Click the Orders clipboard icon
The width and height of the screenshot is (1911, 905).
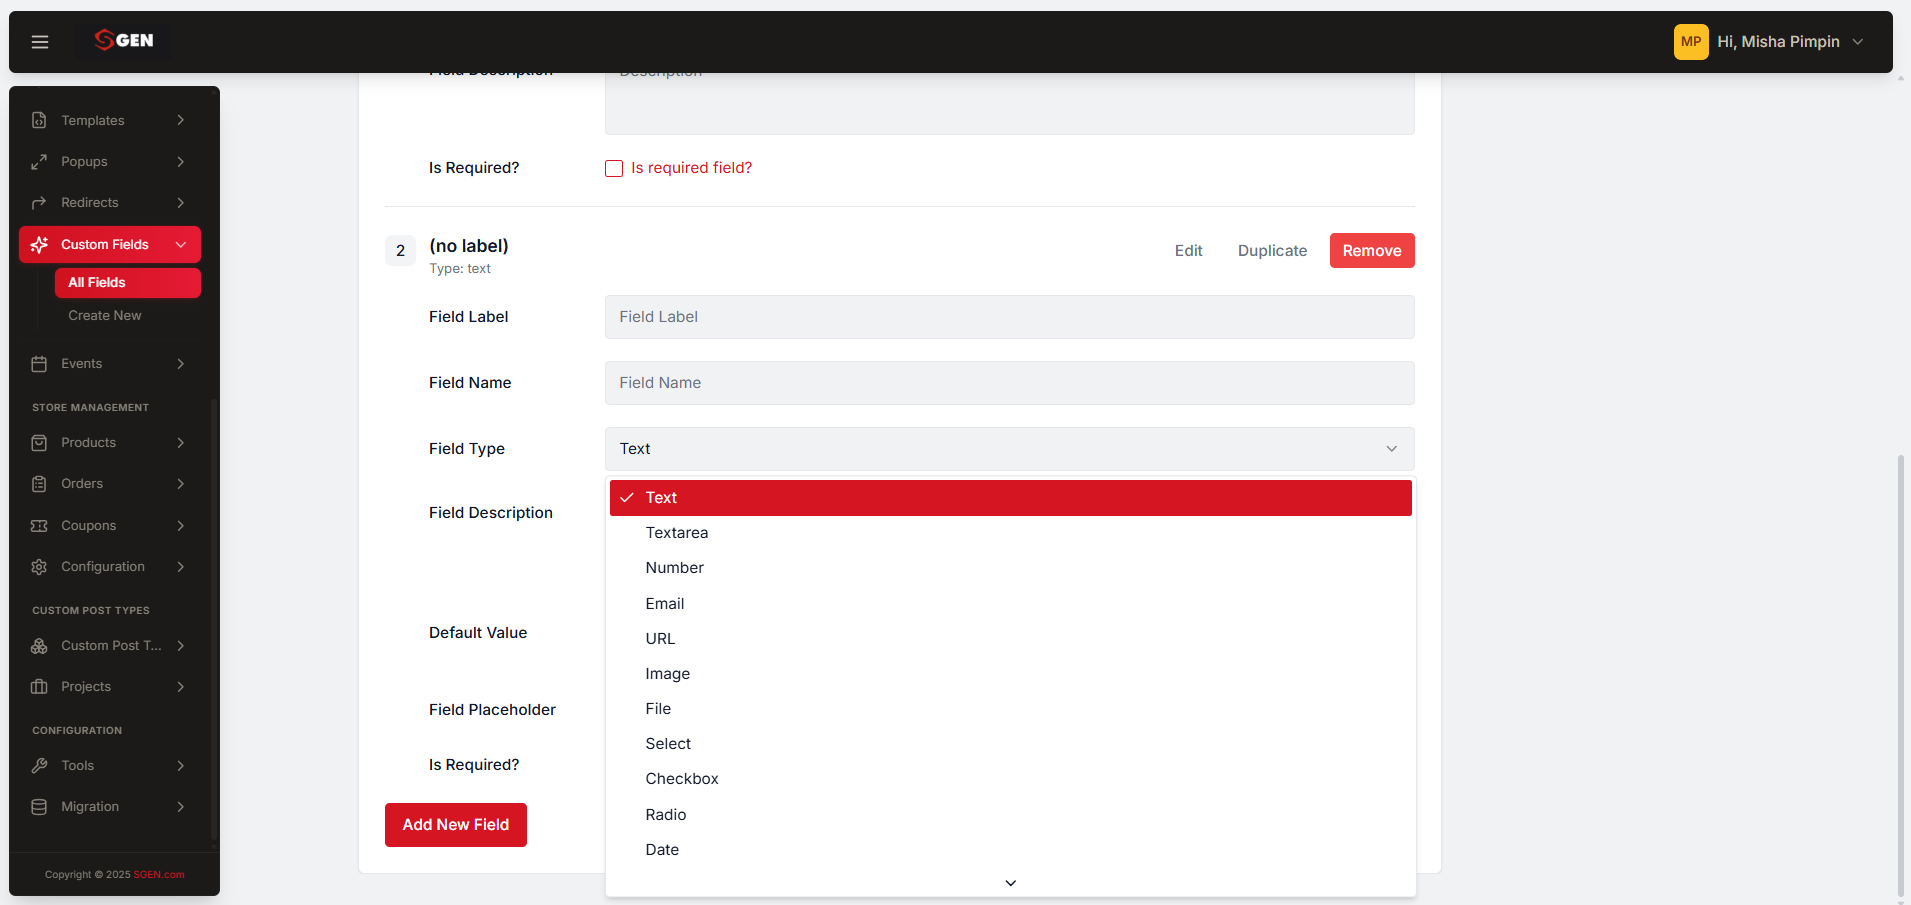click(x=39, y=483)
